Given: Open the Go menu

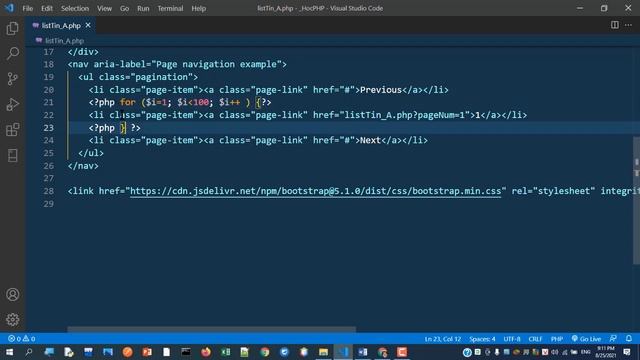Looking at the screenshot, I should (x=124, y=8).
